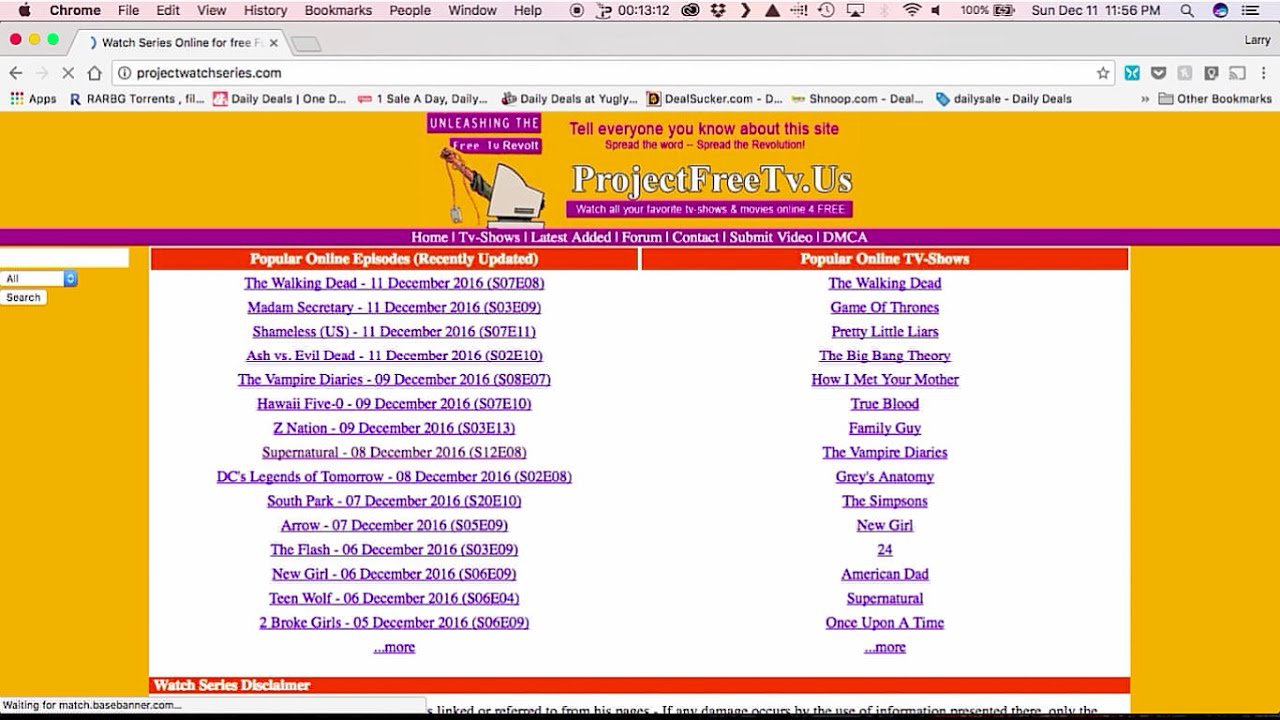The height and width of the screenshot is (720, 1280).
Task: Open the DMCA link
Action: click(845, 237)
